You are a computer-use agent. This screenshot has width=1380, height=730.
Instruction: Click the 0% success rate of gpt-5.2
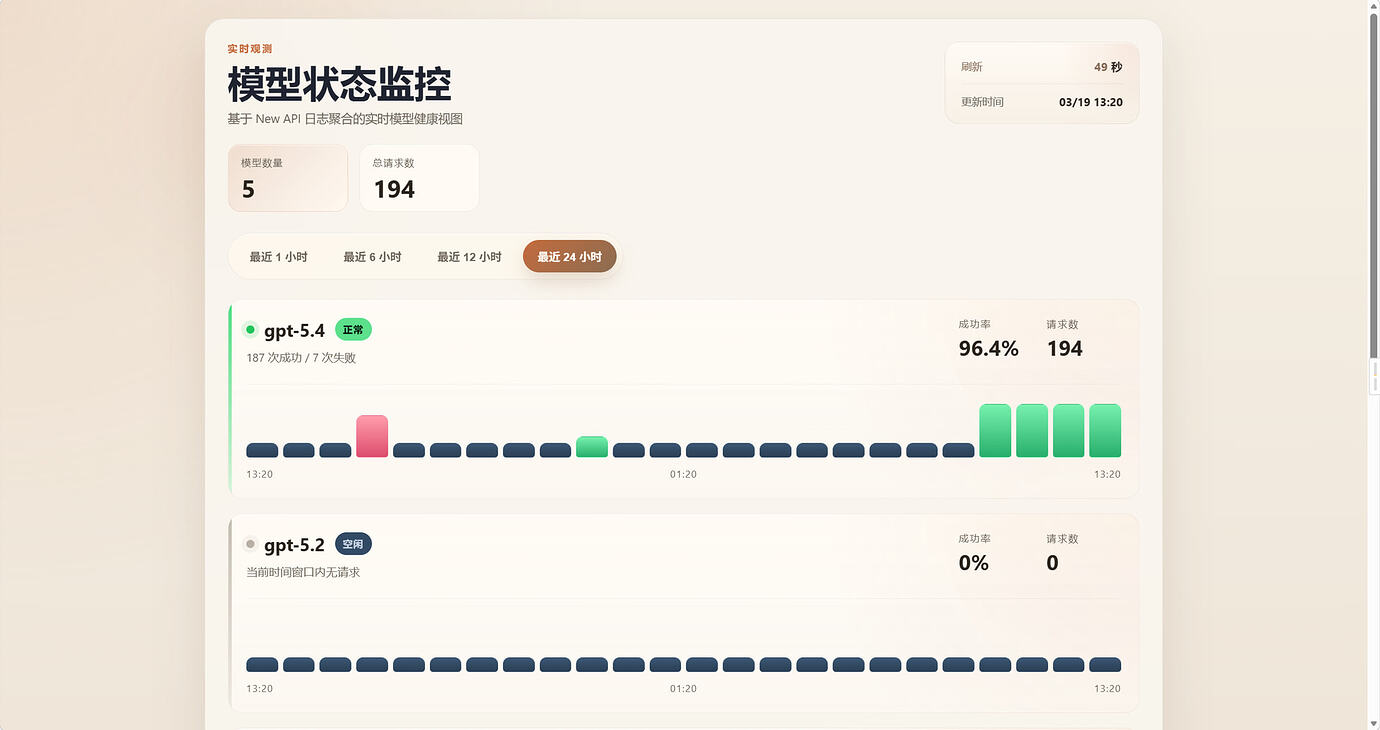pos(973,563)
